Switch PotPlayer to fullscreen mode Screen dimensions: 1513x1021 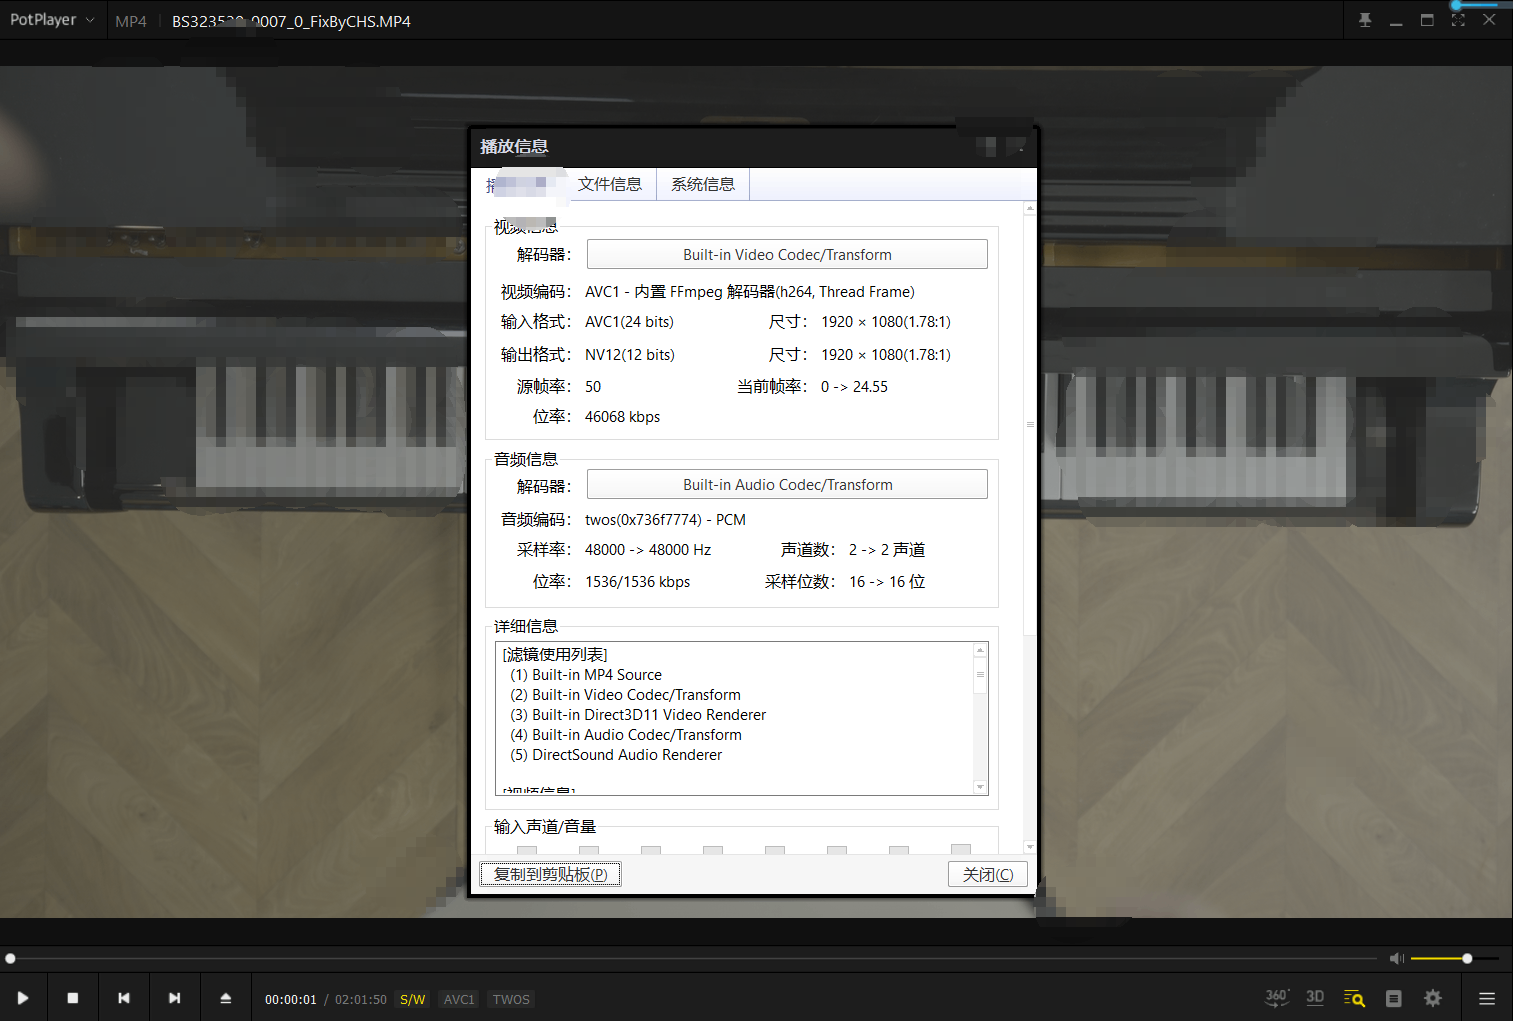click(1458, 20)
